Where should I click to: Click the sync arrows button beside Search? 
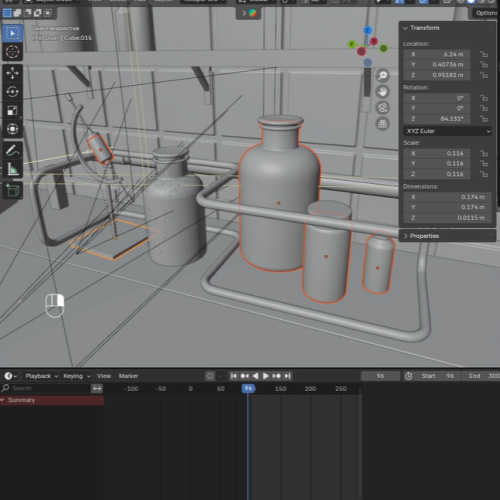click(97, 388)
